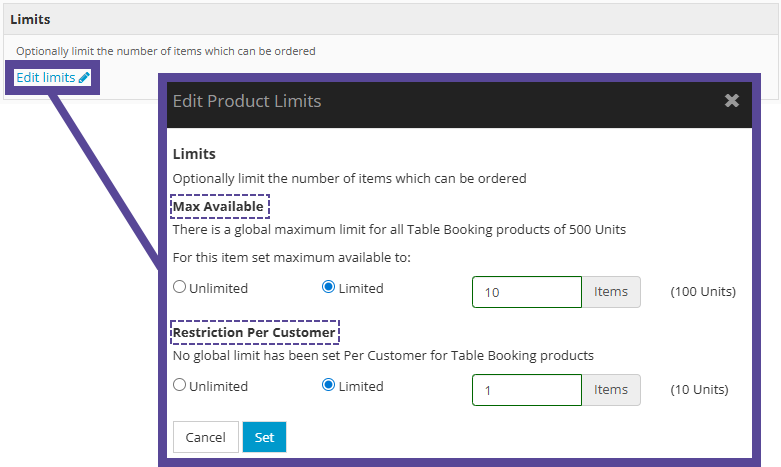
Task: Click the (10 Units) label
Action: point(698,390)
